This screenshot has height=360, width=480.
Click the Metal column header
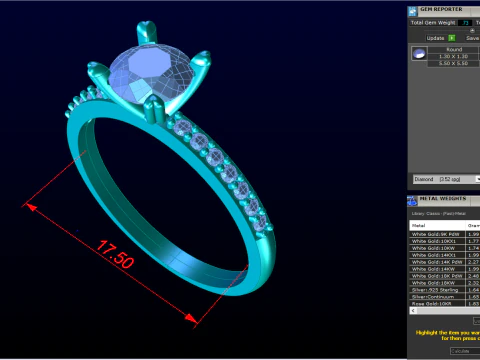[x=437, y=225]
